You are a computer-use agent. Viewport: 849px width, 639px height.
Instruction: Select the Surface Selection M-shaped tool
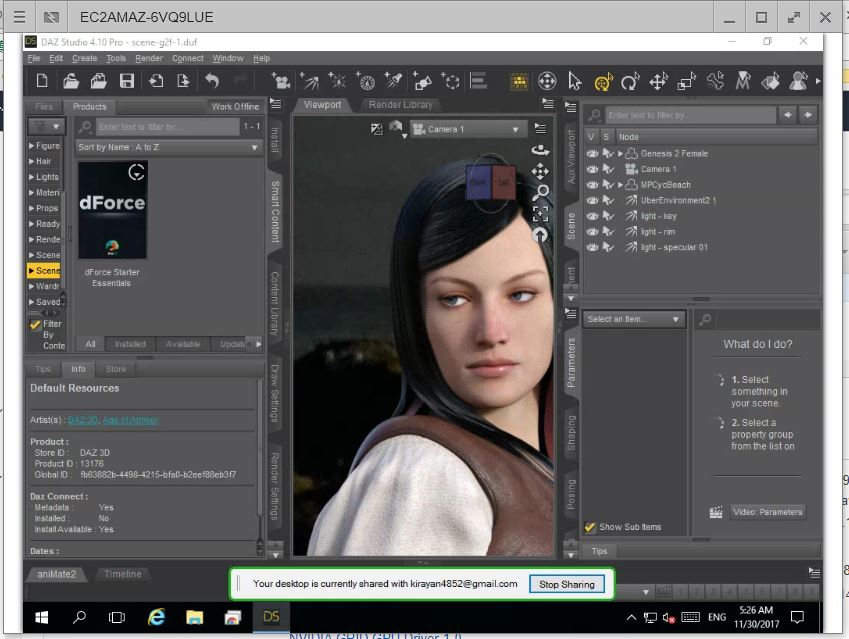point(743,81)
